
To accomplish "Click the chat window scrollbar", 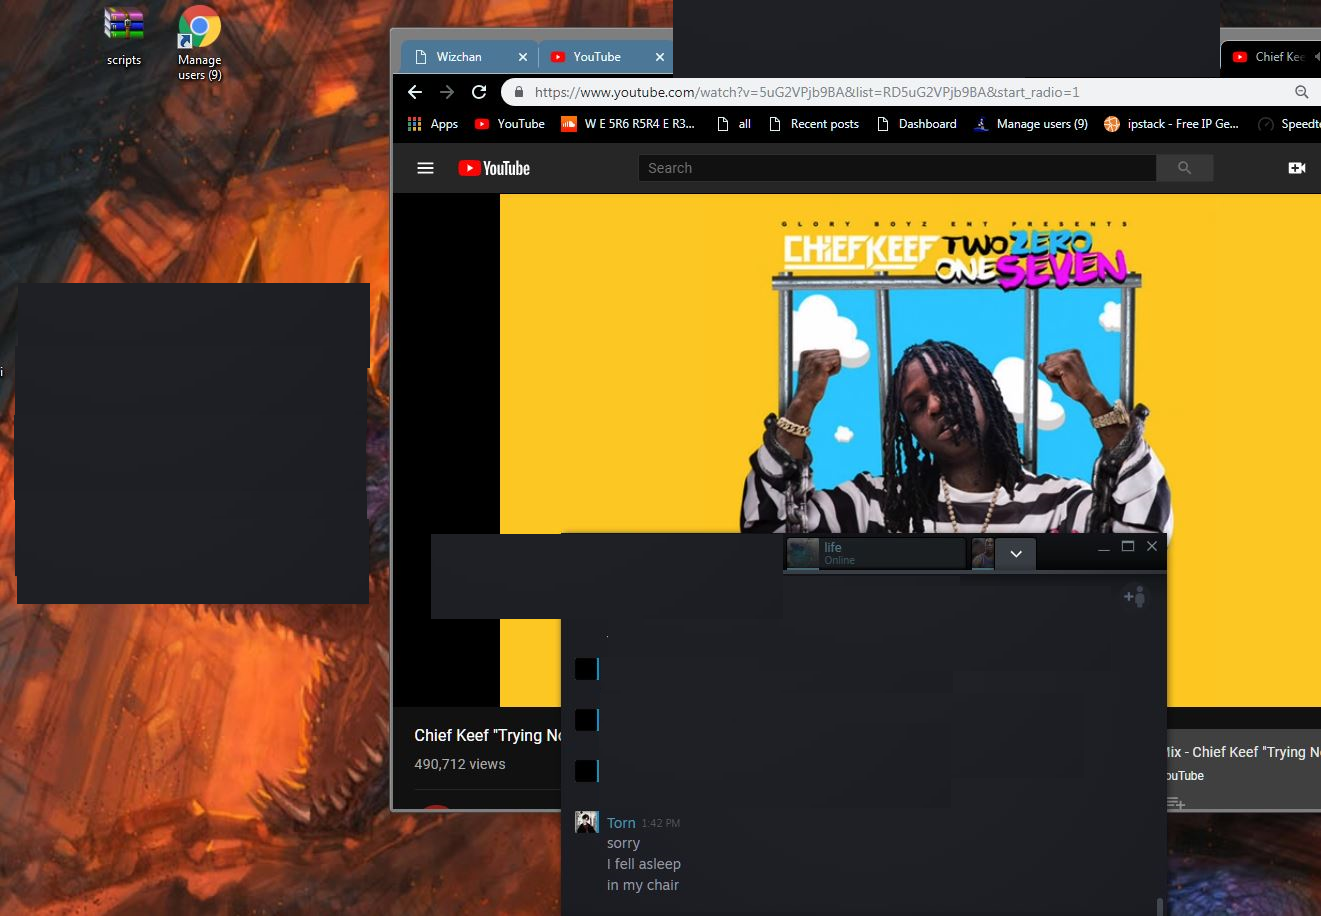I will pos(1160,907).
